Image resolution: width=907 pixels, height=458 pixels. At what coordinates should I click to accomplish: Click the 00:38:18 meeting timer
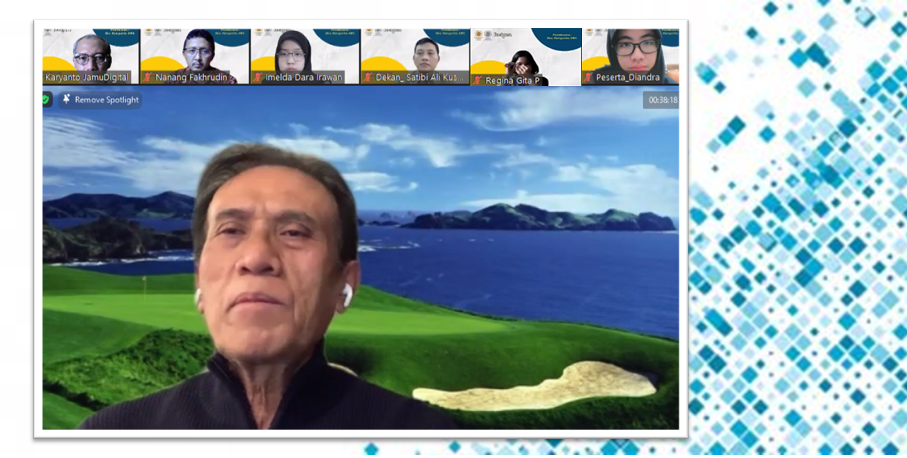click(x=662, y=100)
